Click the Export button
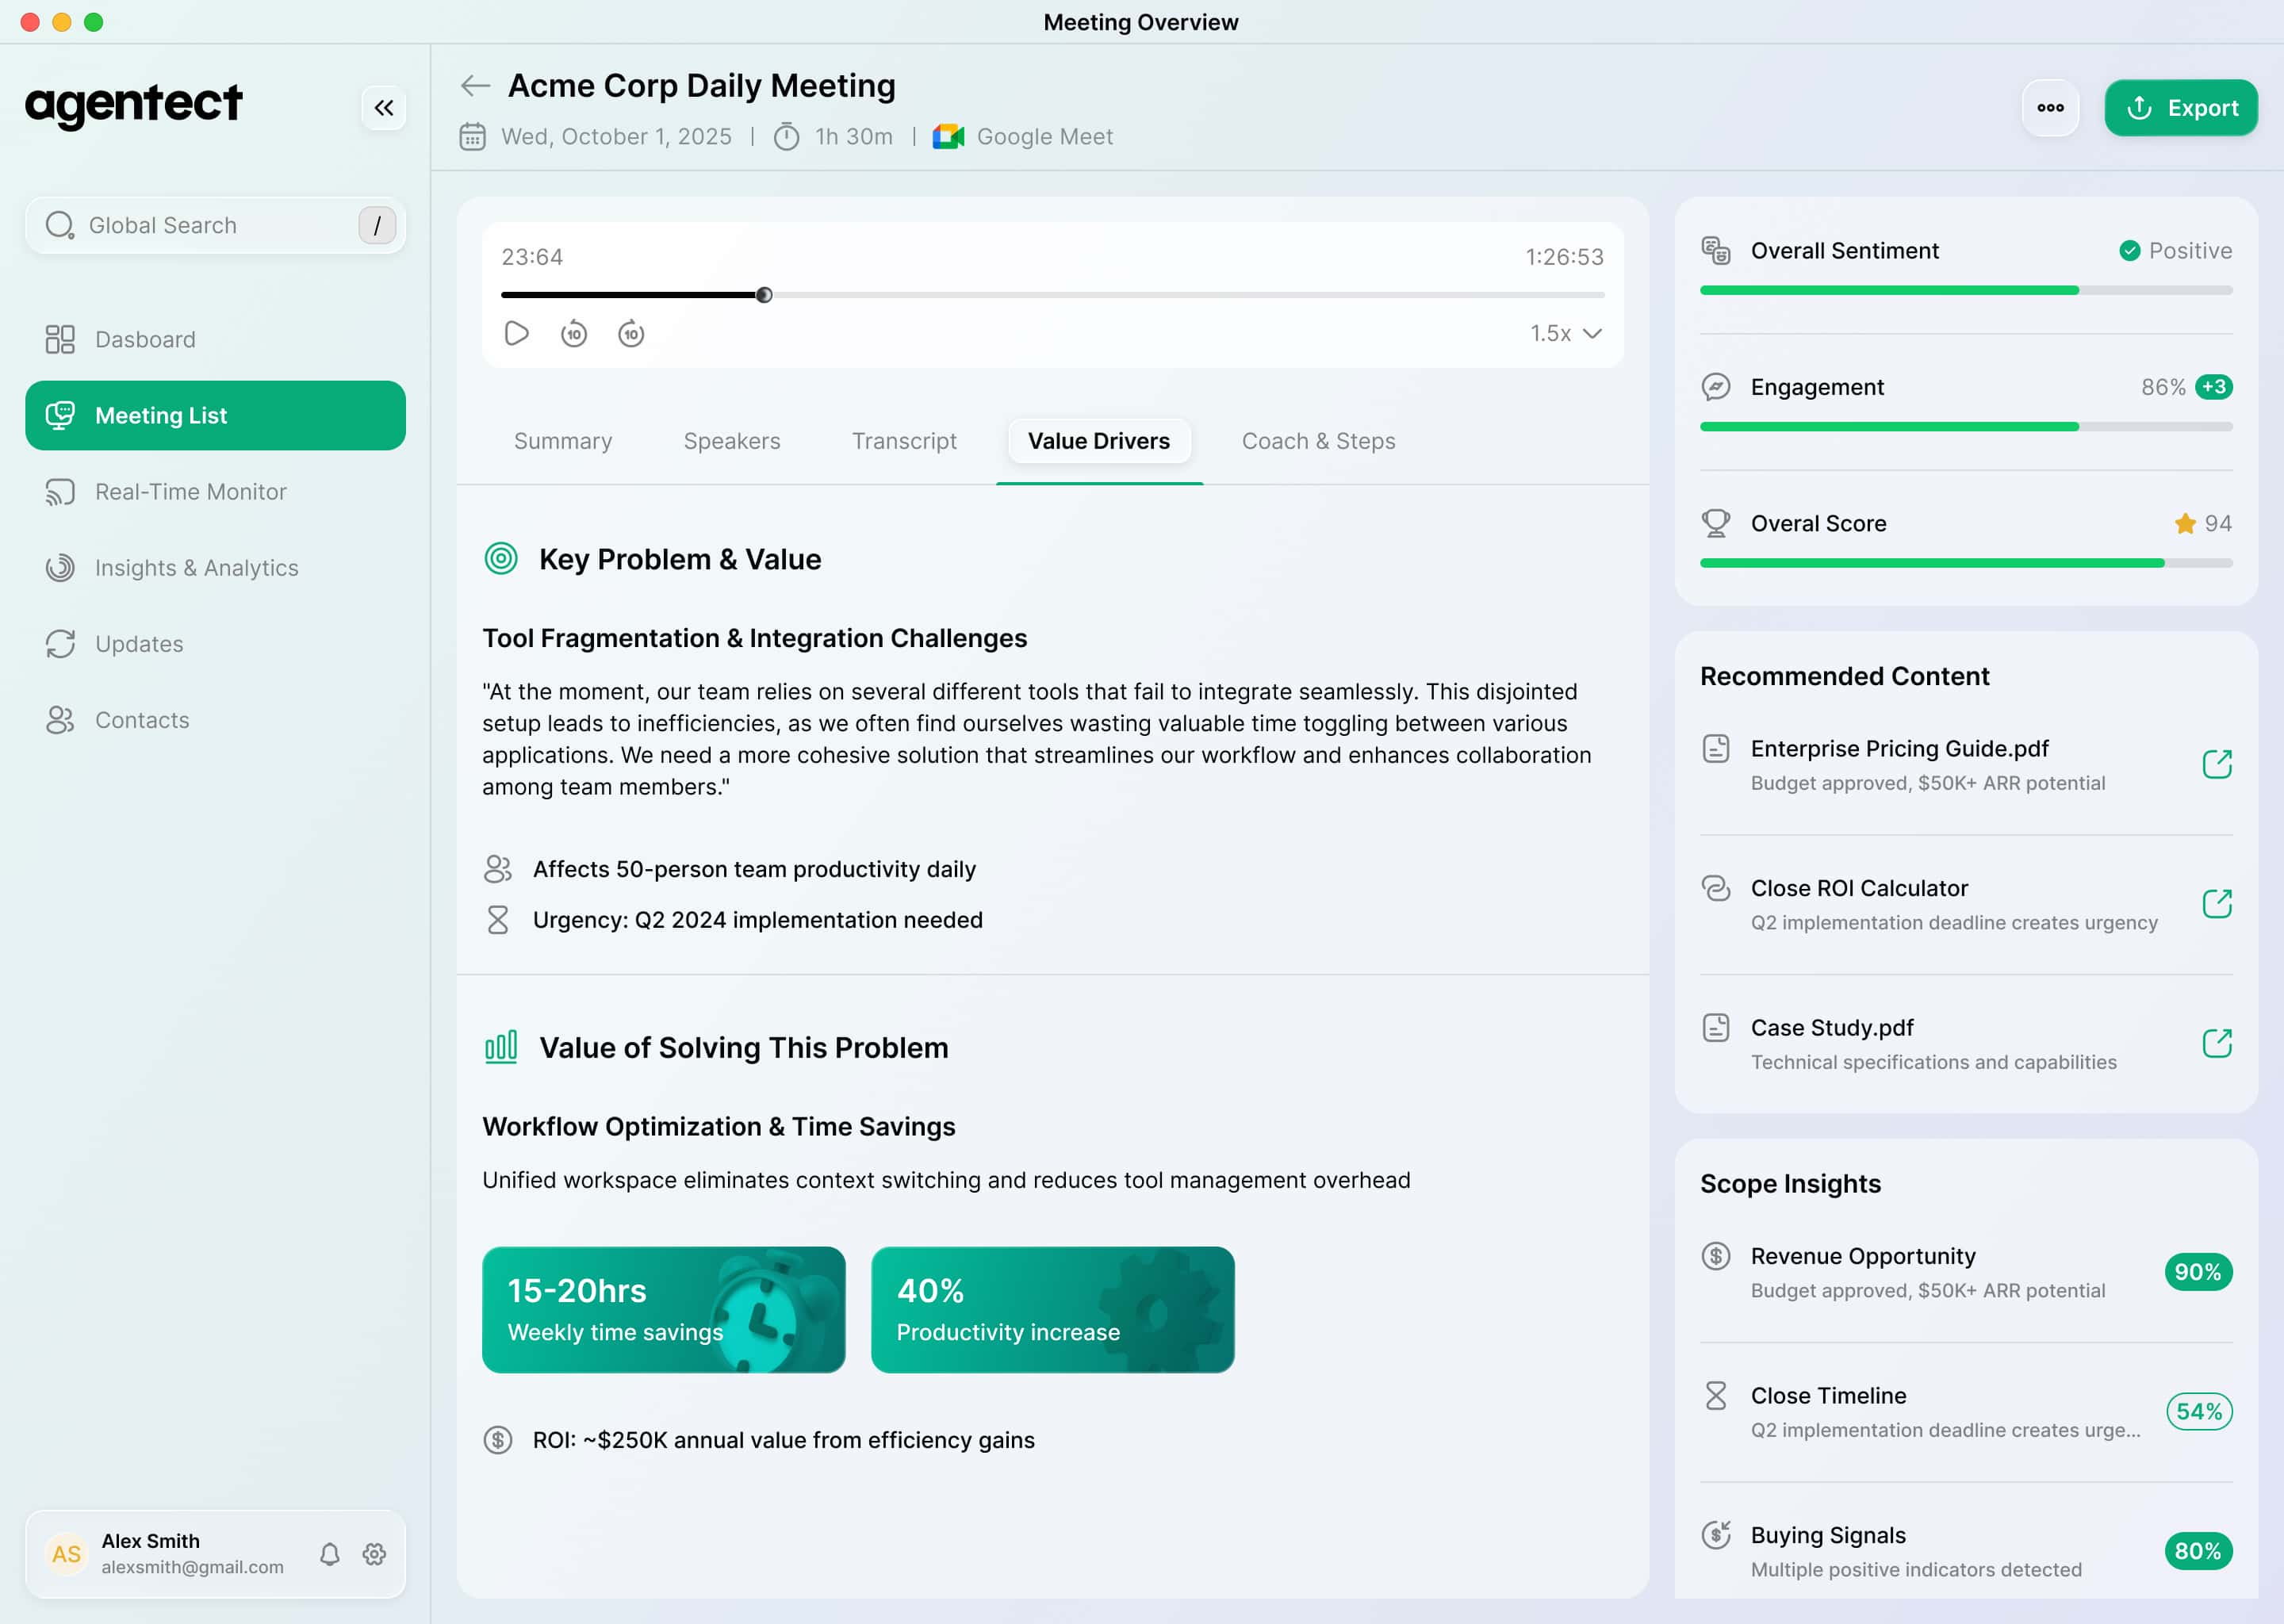The width and height of the screenshot is (2284, 1624). pos(2180,108)
